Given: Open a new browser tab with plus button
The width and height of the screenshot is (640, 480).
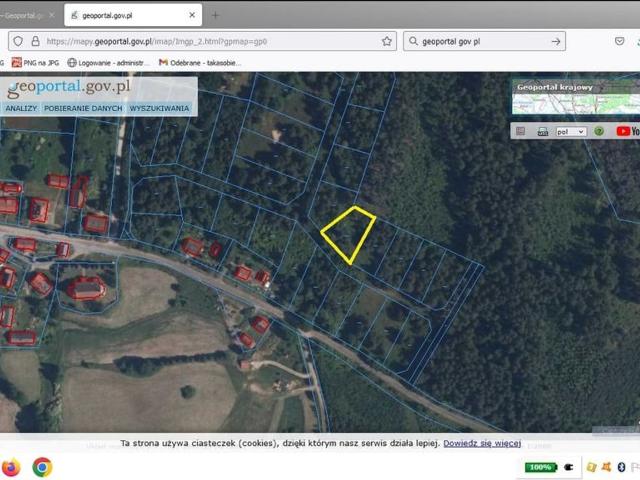Looking at the screenshot, I should [x=215, y=15].
